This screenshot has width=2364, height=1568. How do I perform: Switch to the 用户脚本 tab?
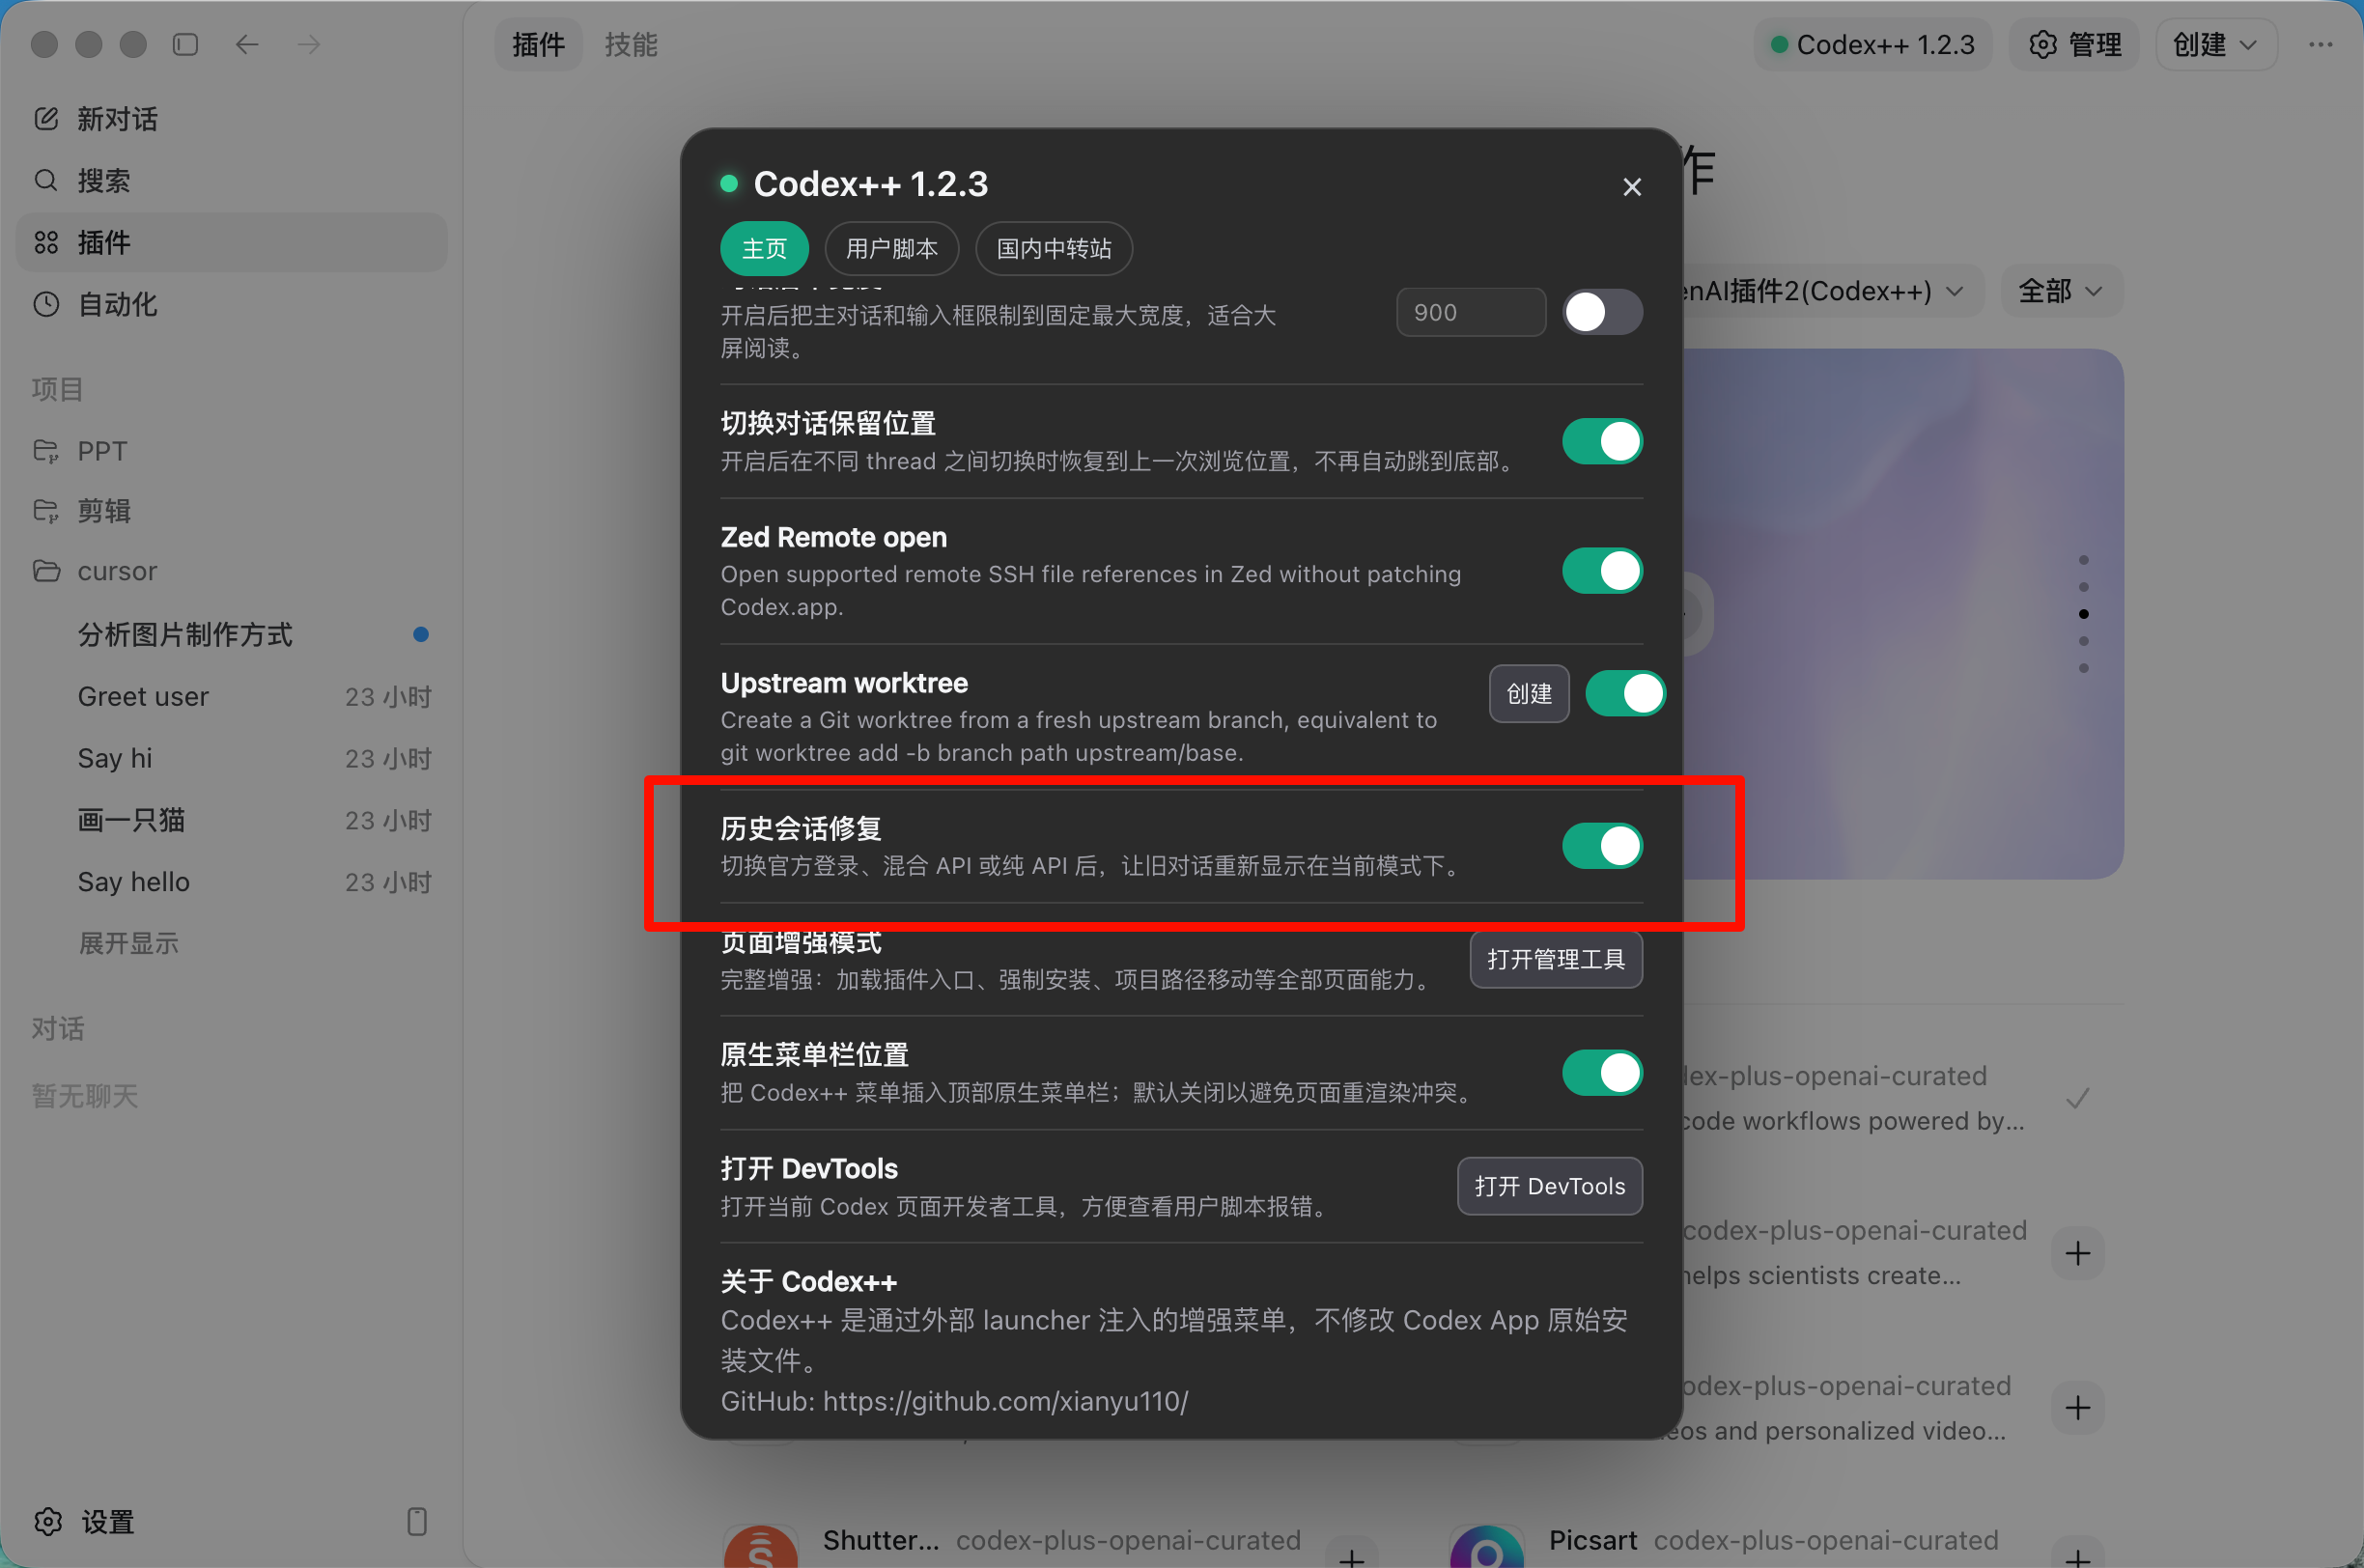(x=891, y=248)
